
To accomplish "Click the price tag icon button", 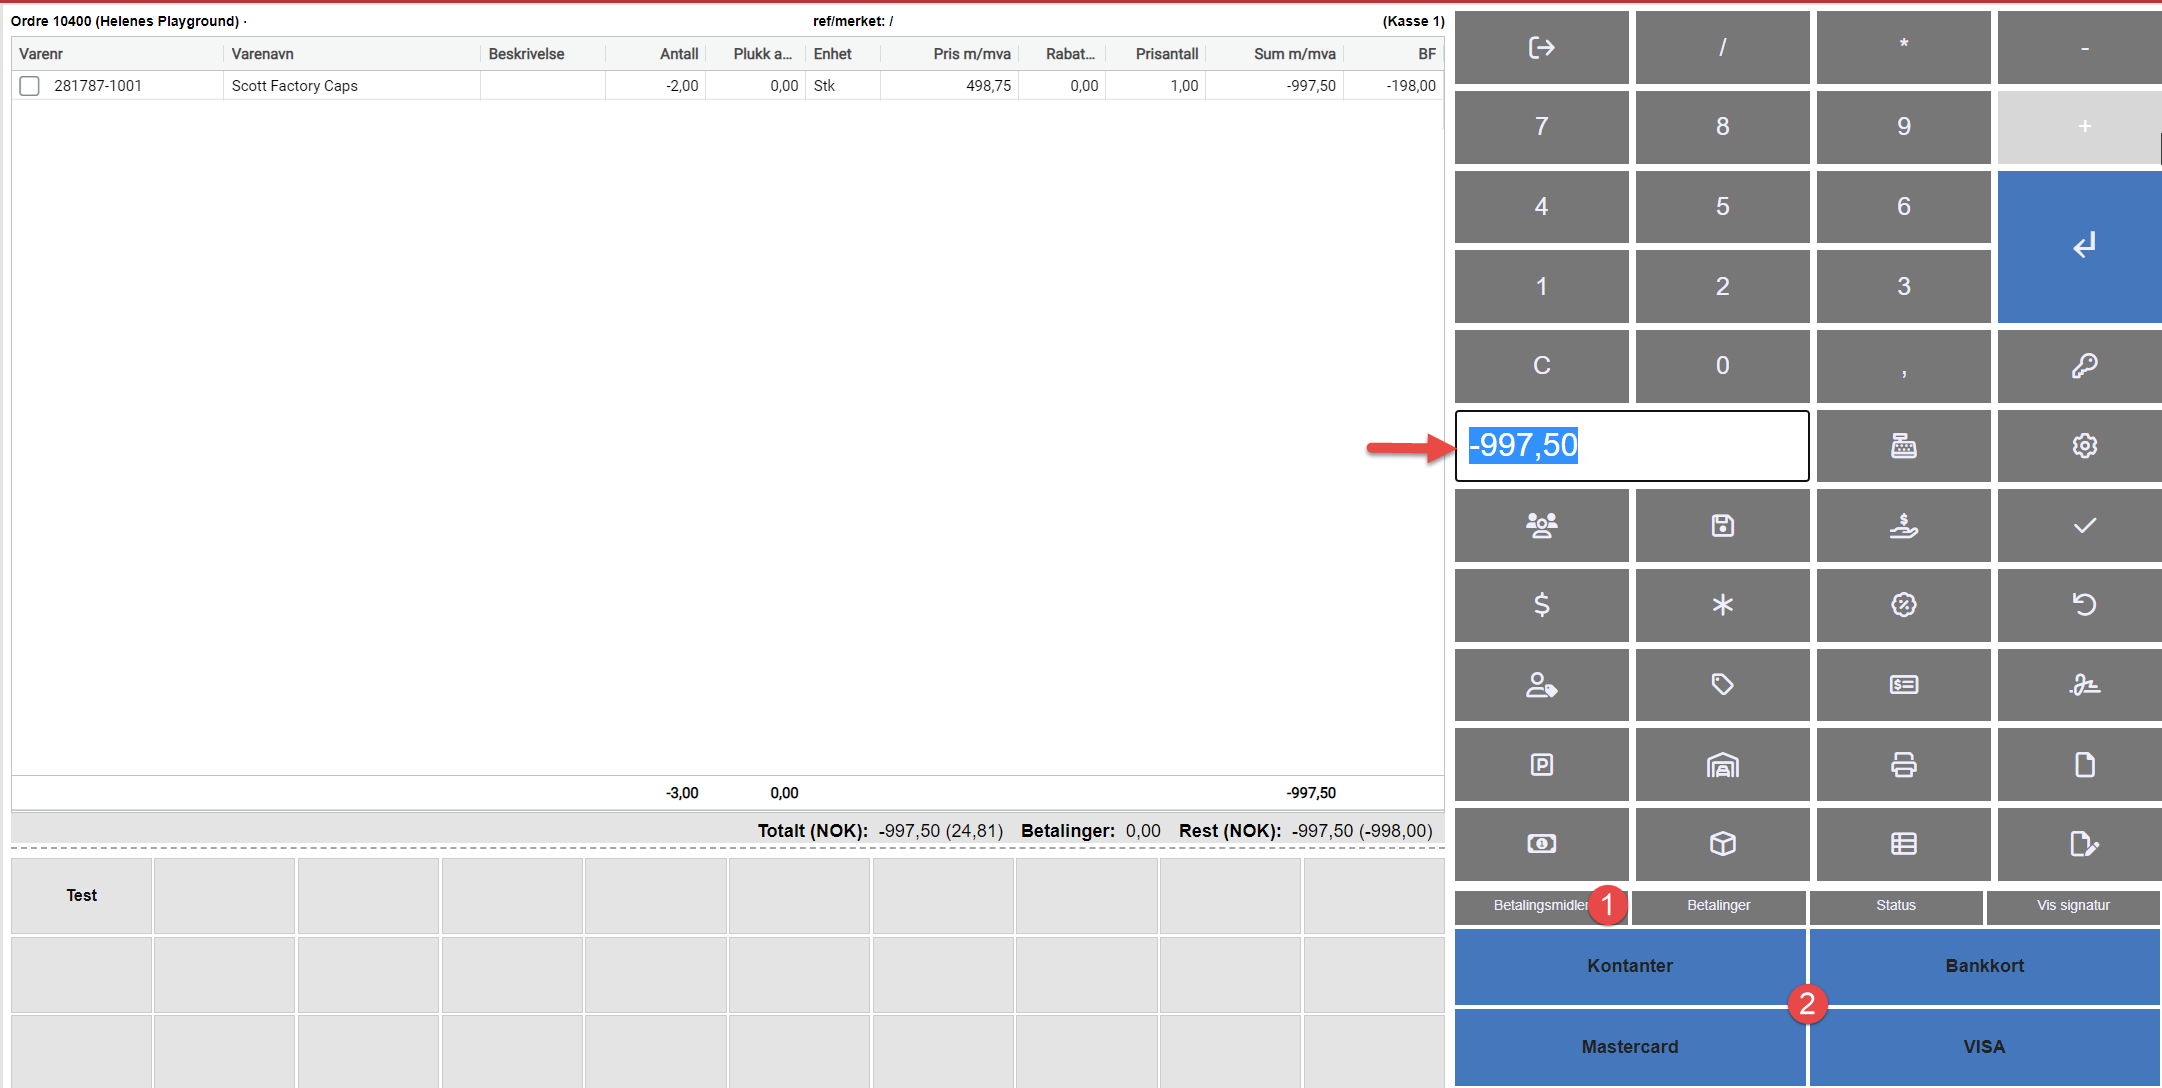I will coord(1722,685).
